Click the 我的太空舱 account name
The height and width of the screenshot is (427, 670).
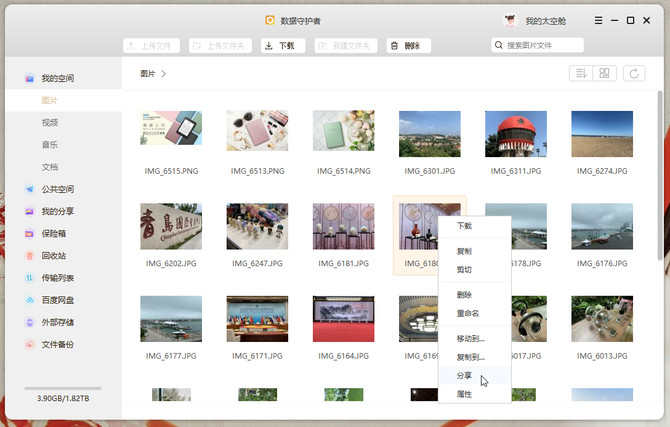[x=546, y=21]
